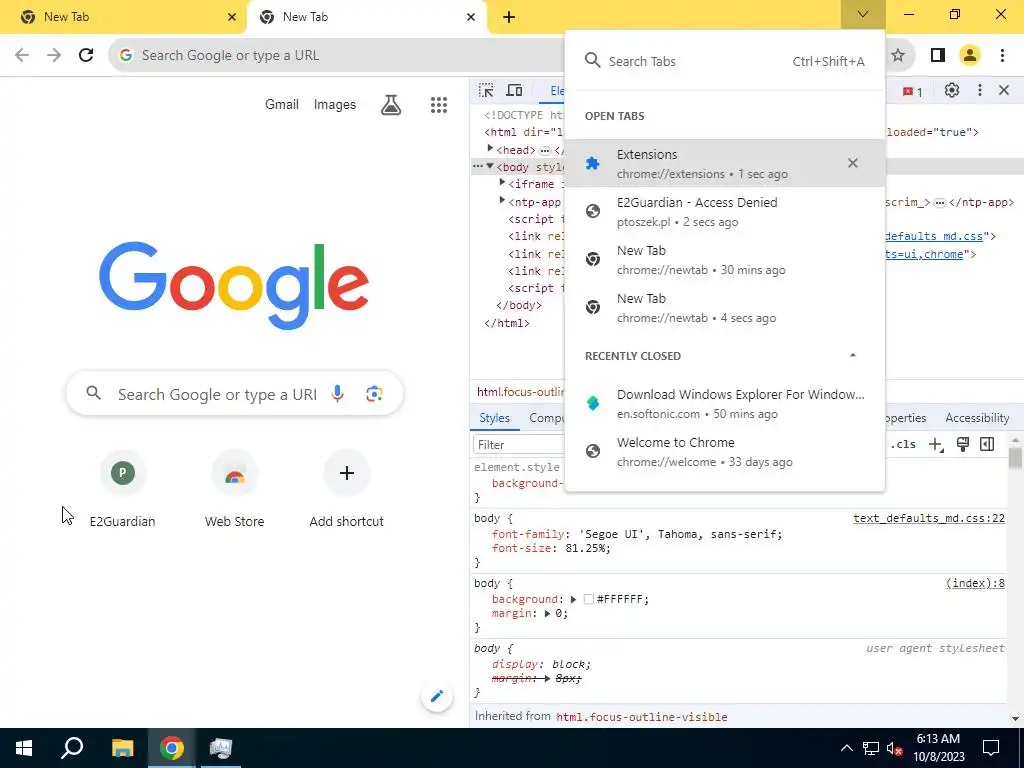Collapse the body element node

tap(490, 167)
